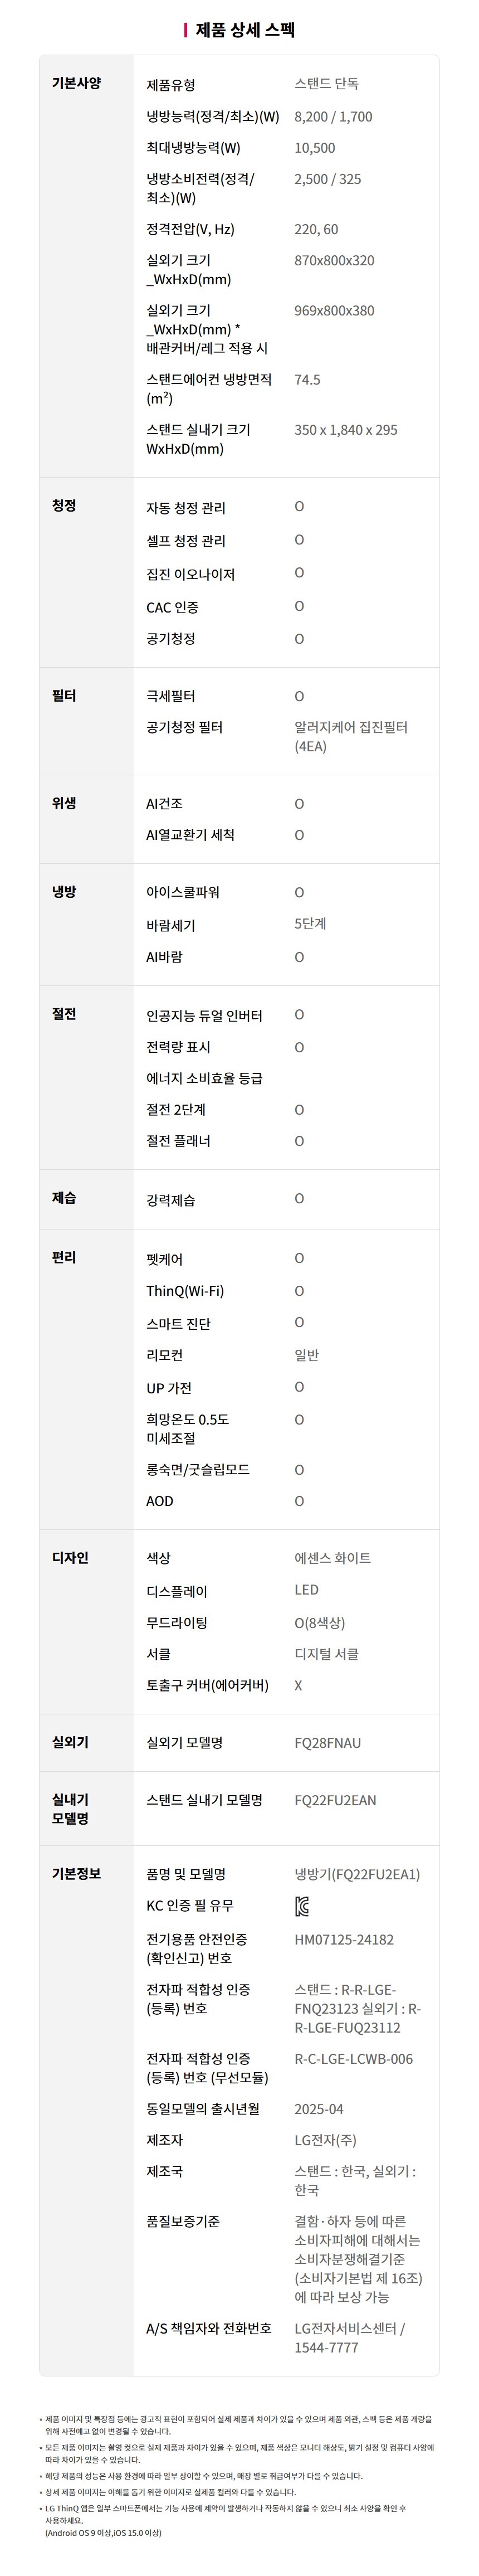Viewport: 479px width, 2576px height.
Task: Select wireless module number R-C-LGE-LCWB-006
Action: click(353, 2058)
